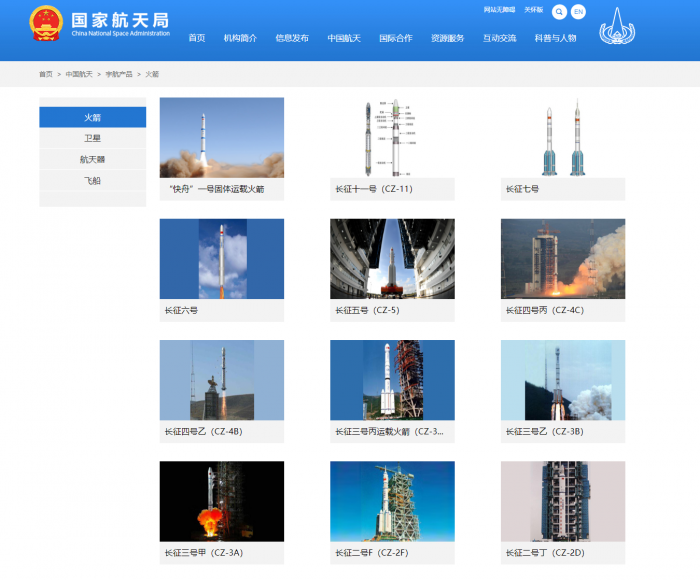Image resolution: width=700 pixels, height=580 pixels.
Task: Open the 快舟一号 rocket launch thumbnail
Action: [x=222, y=138]
